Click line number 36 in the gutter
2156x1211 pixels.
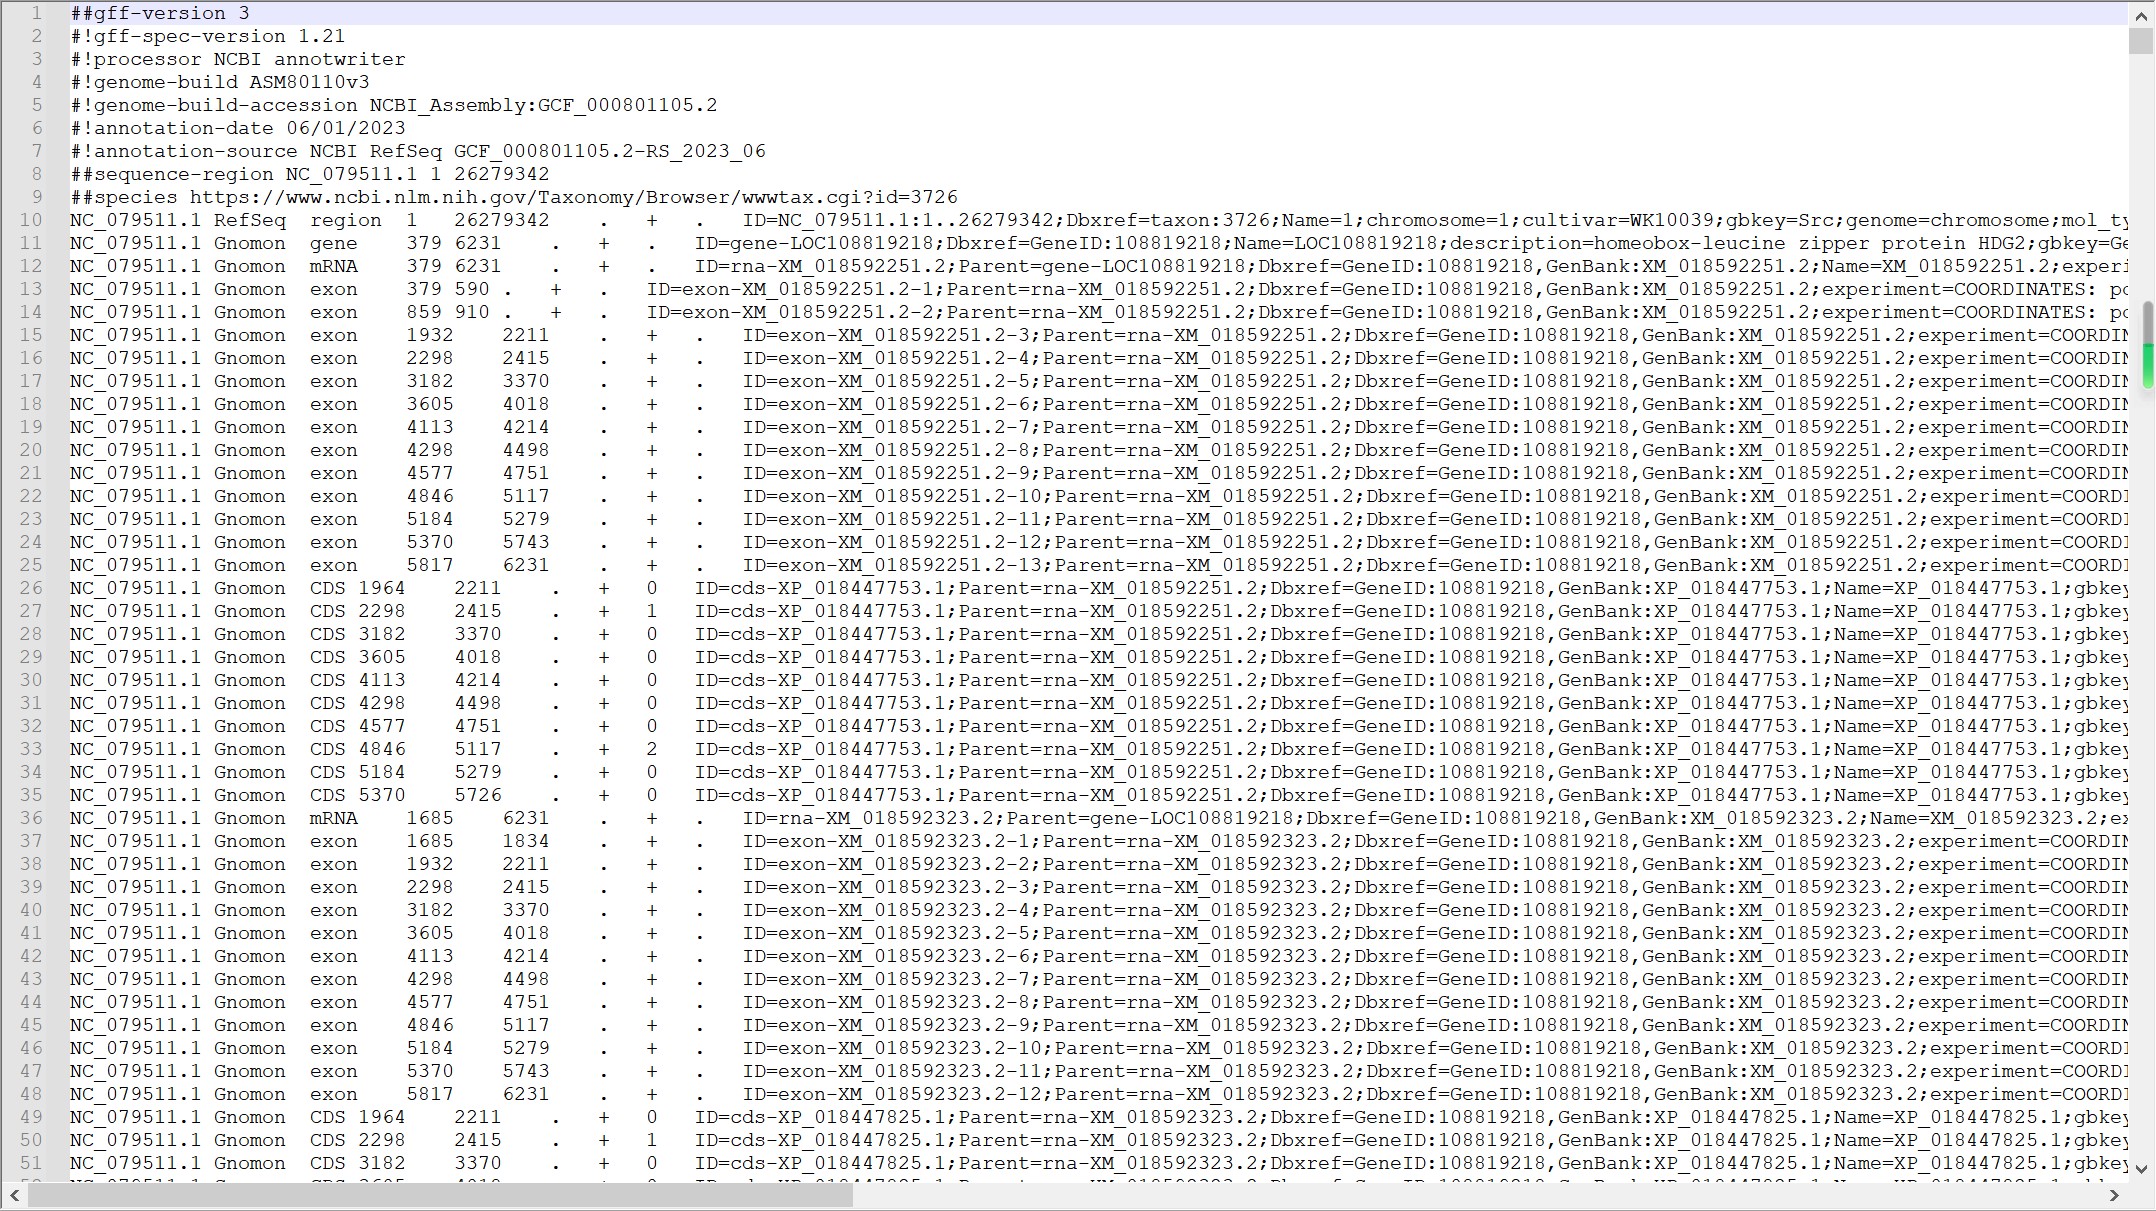pos(31,818)
